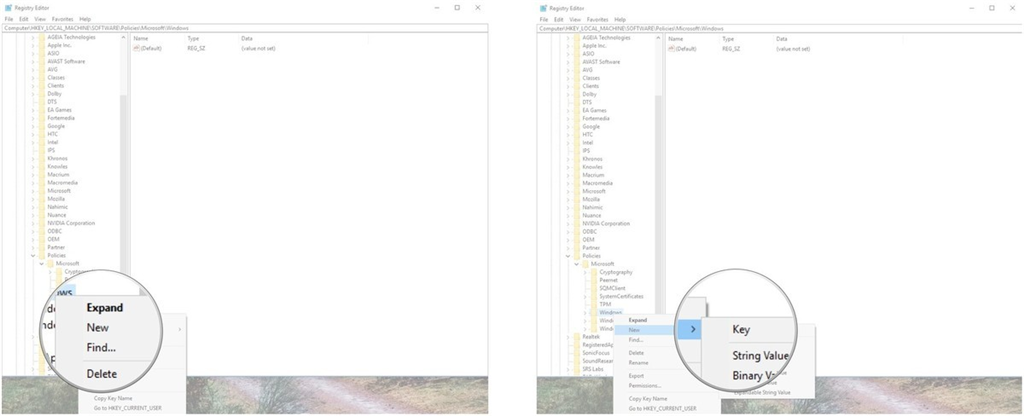Choose Go to HKEY_CURRENT_USER in right window menu

(664, 408)
